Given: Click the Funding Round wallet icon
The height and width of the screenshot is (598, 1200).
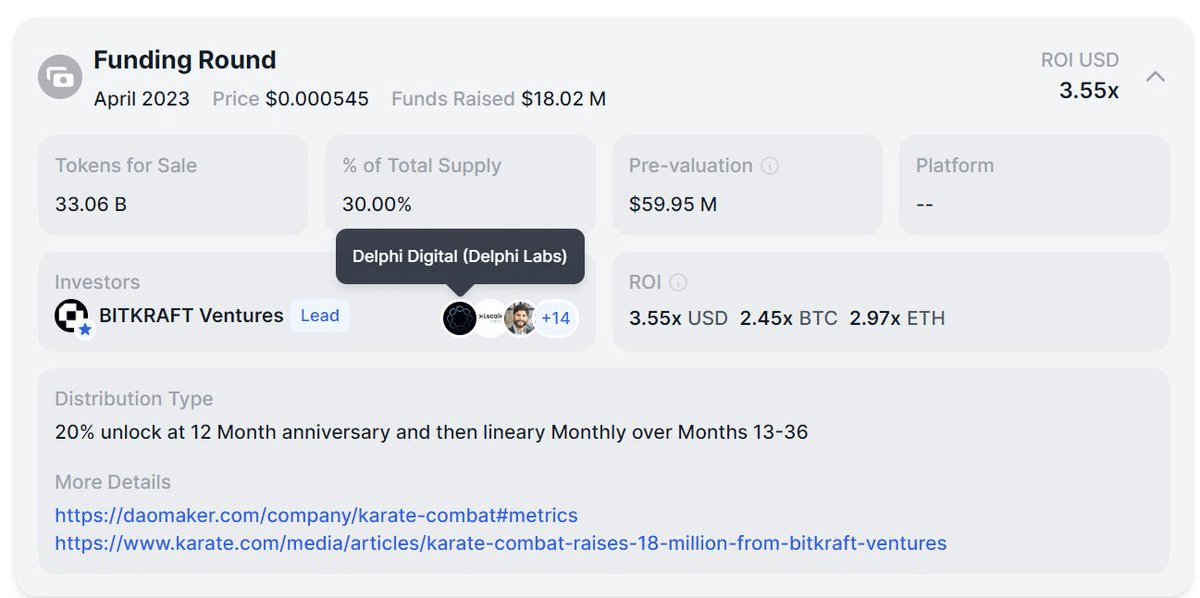Looking at the screenshot, I should pyautogui.click(x=59, y=77).
